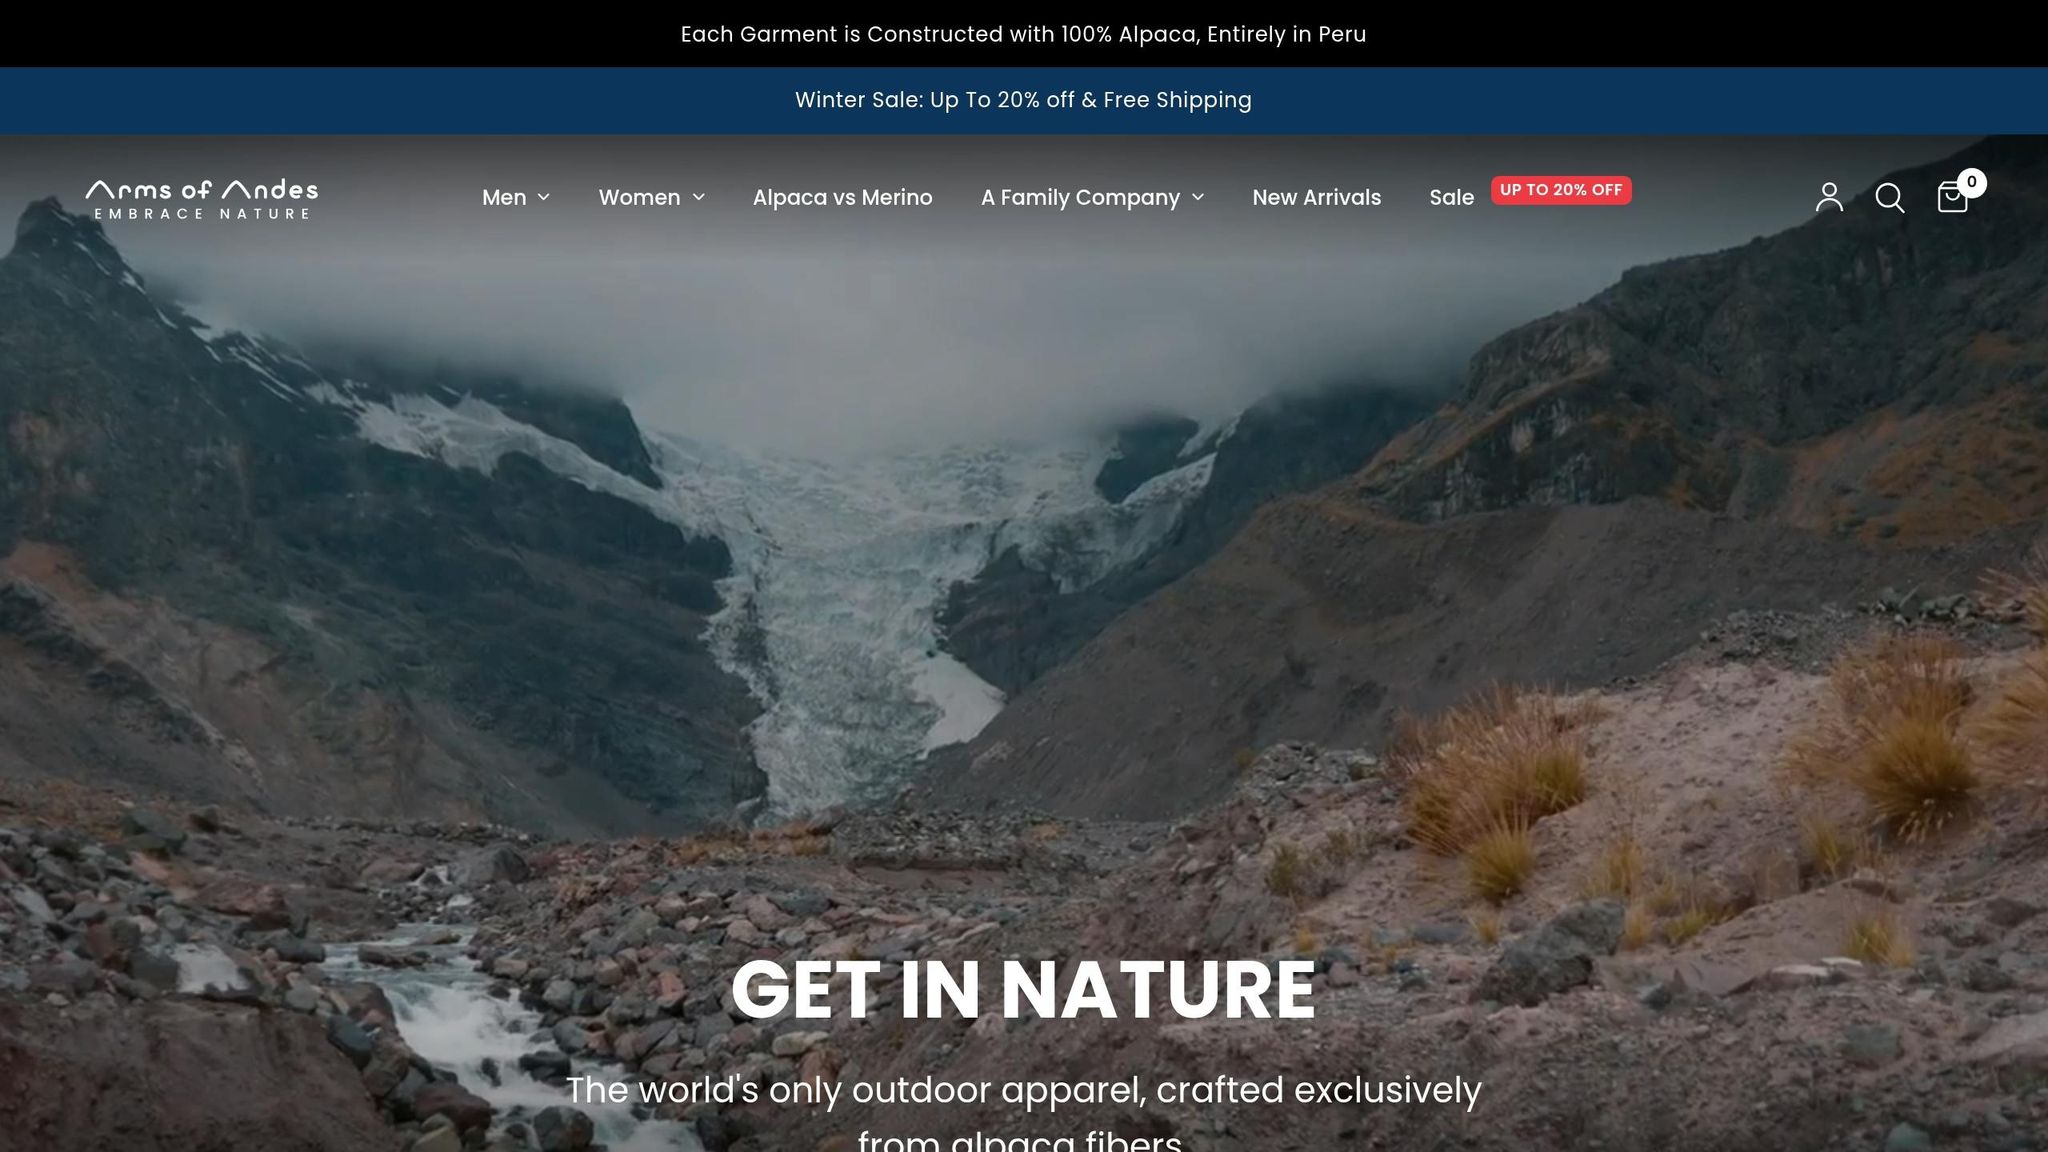Open the Sale page link

point(1451,197)
